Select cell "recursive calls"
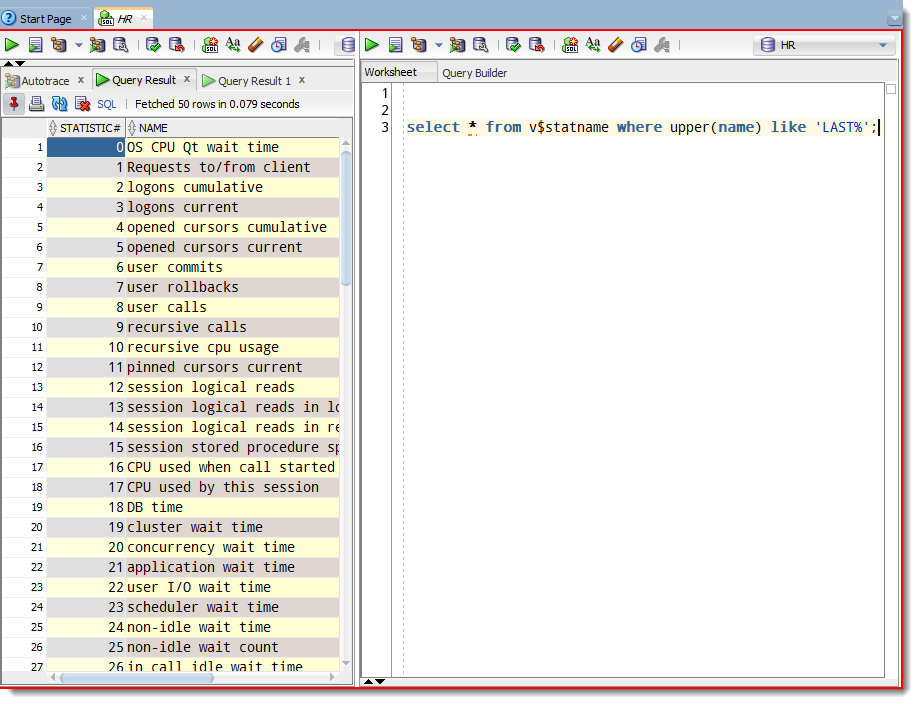The height and width of the screenshot is (704, 918). [x=232, y=327]
